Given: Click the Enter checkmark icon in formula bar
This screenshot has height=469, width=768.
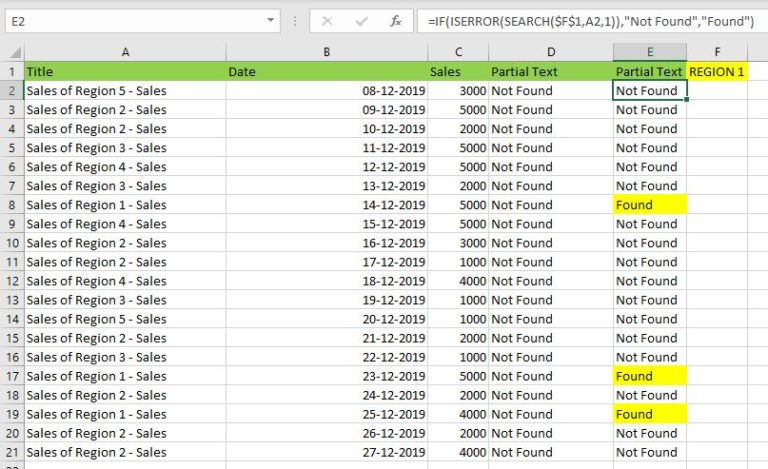Looking at the screenshot, I should (x=362, y=21).
